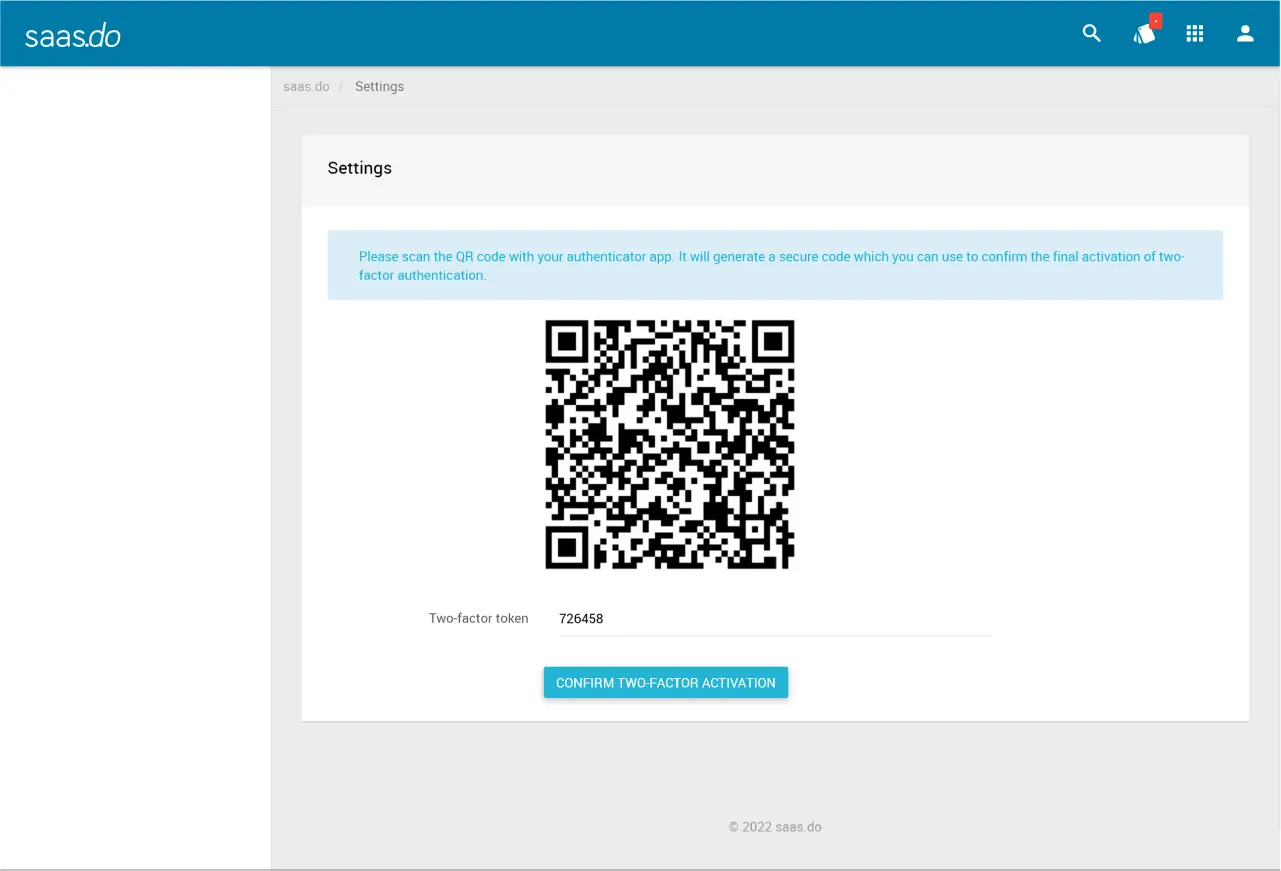
Task: Click the center of the QR code
Action: 669,444
